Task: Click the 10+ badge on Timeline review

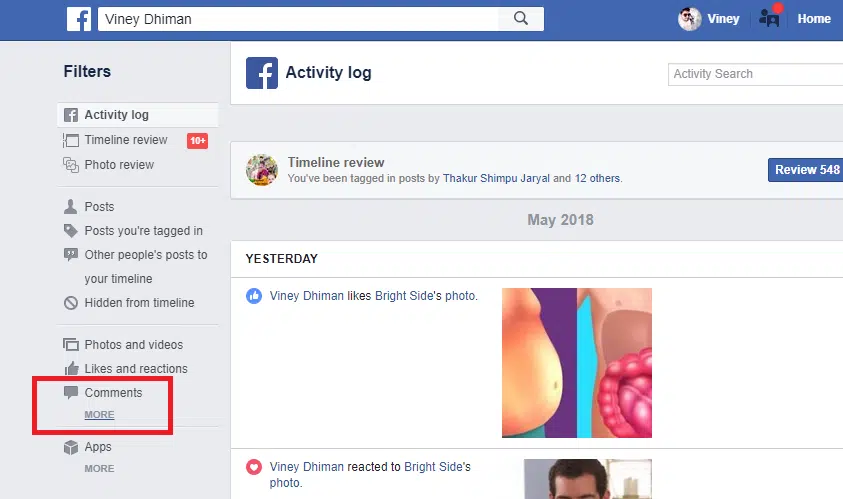Action: (197, 141)
